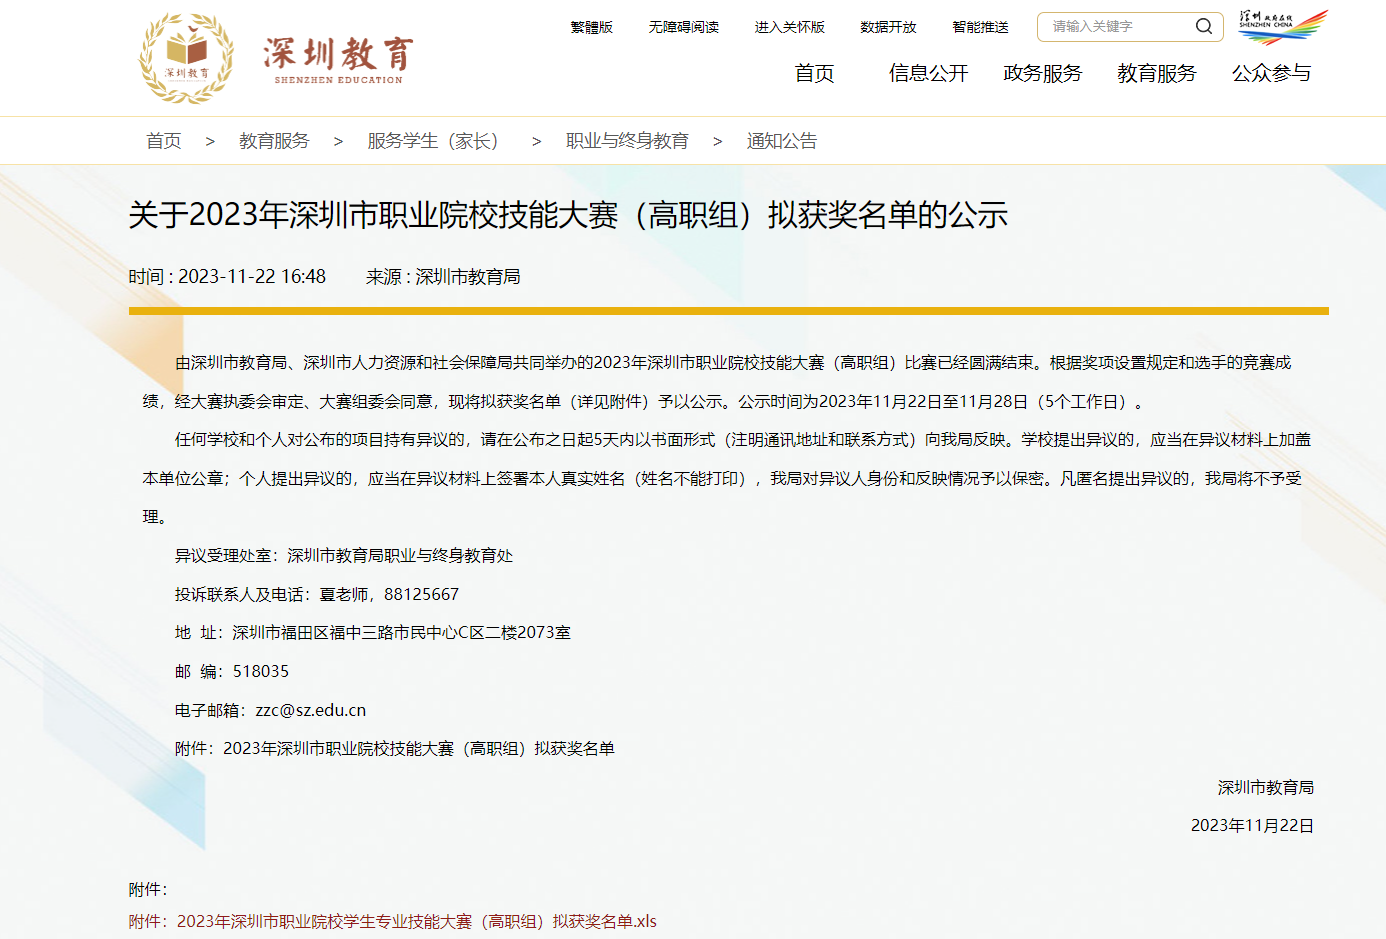Viewport: 1386px width, 939px height.
Task: Open the 公众参与 navigation menu
Action: pos(1270,73)
